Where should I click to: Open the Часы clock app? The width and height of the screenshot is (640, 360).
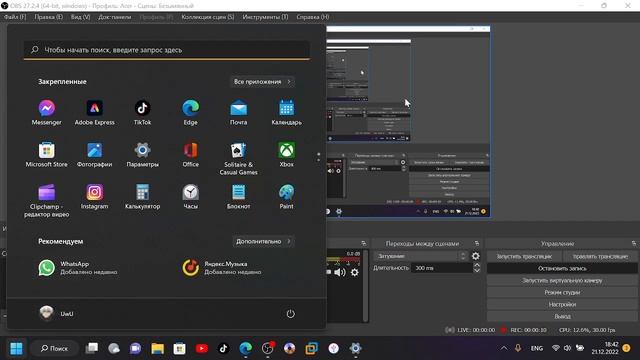click(x=191, y=197)
